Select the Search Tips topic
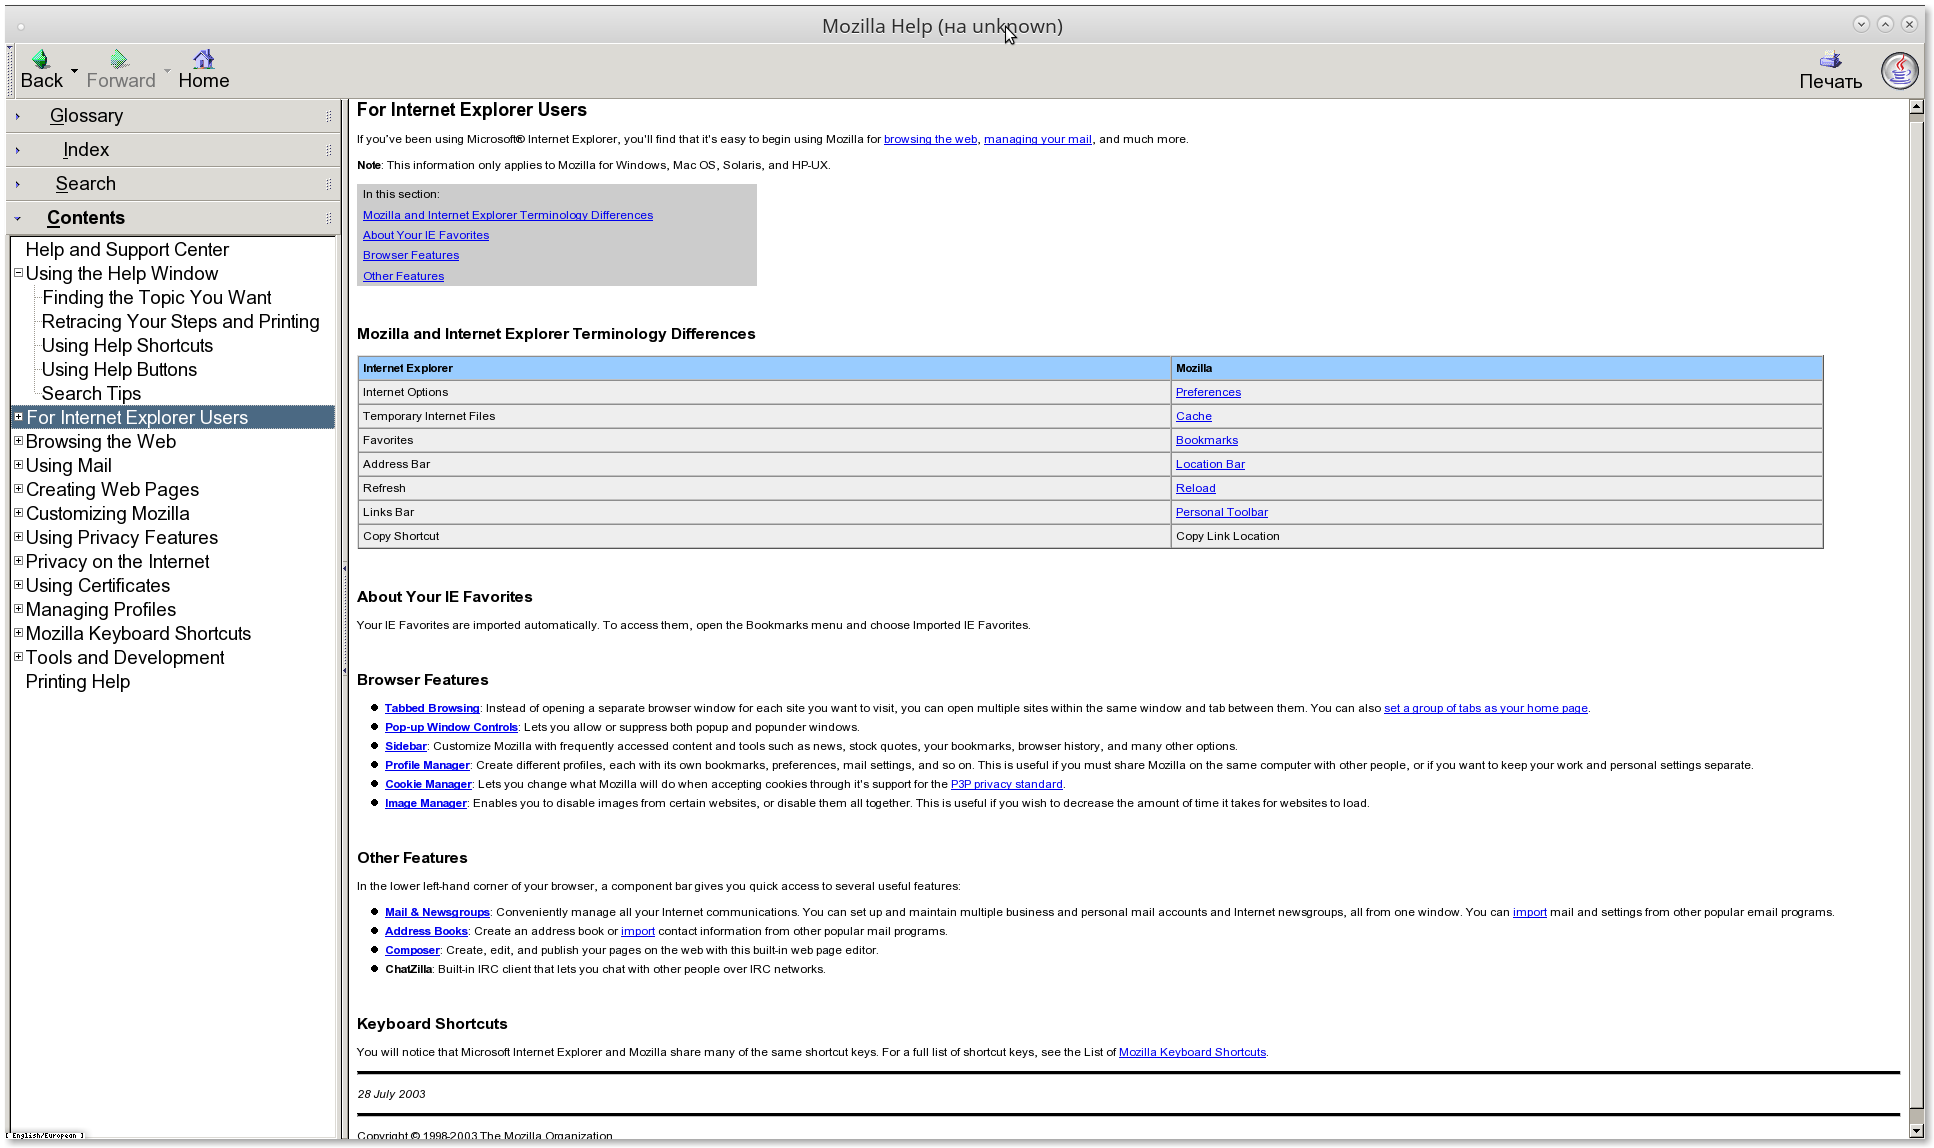The width and height of the screenshot is (1934, 1148). pos(91,394)
